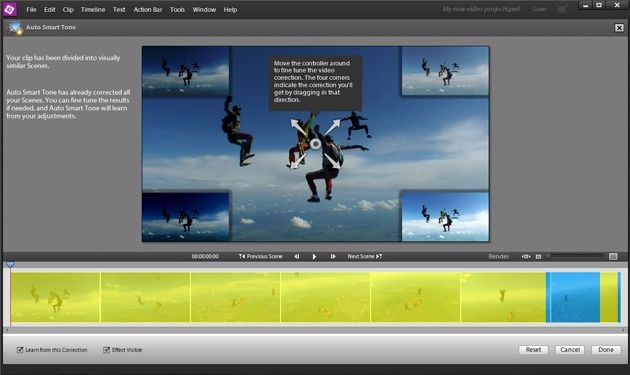Open the Timeline menu

pyautogui.click(x=93, y=9)
